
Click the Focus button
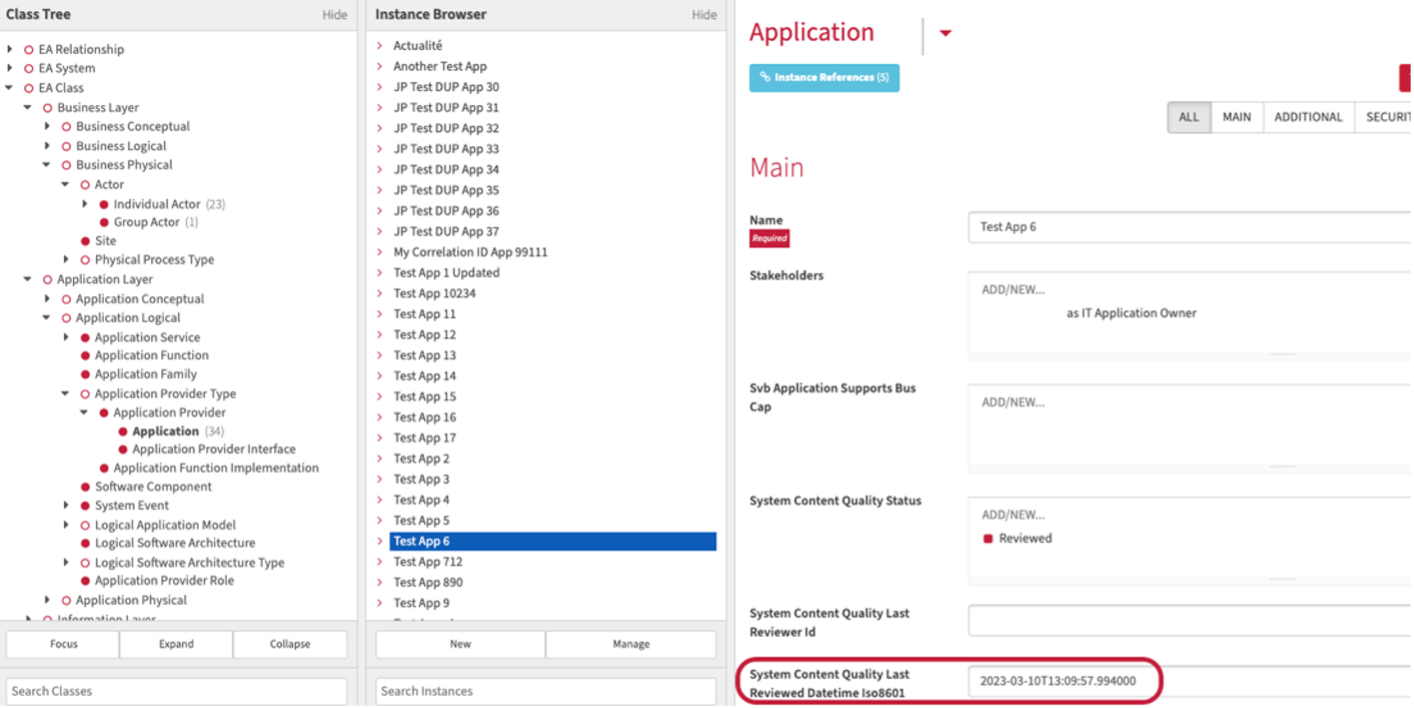coord(63,644)
